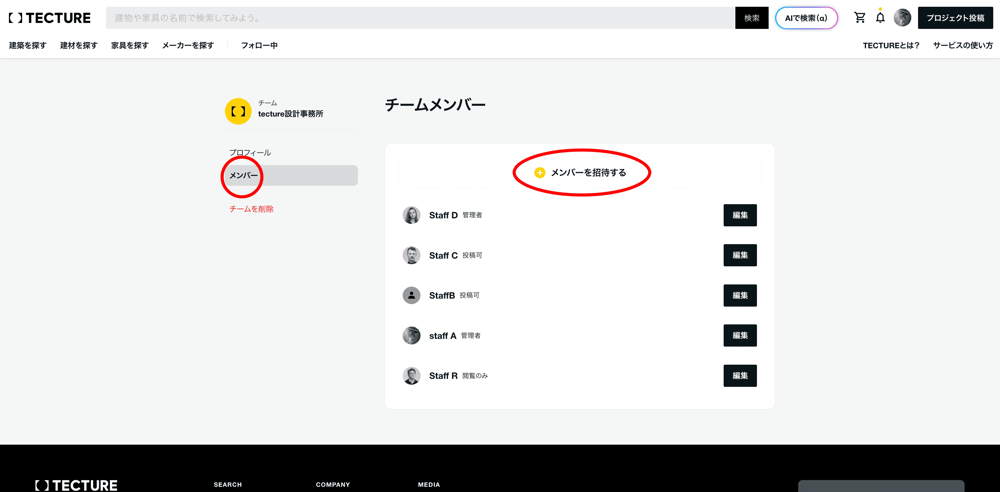
Task: Open the user profile avatar menu
Action: click(902, 18)
